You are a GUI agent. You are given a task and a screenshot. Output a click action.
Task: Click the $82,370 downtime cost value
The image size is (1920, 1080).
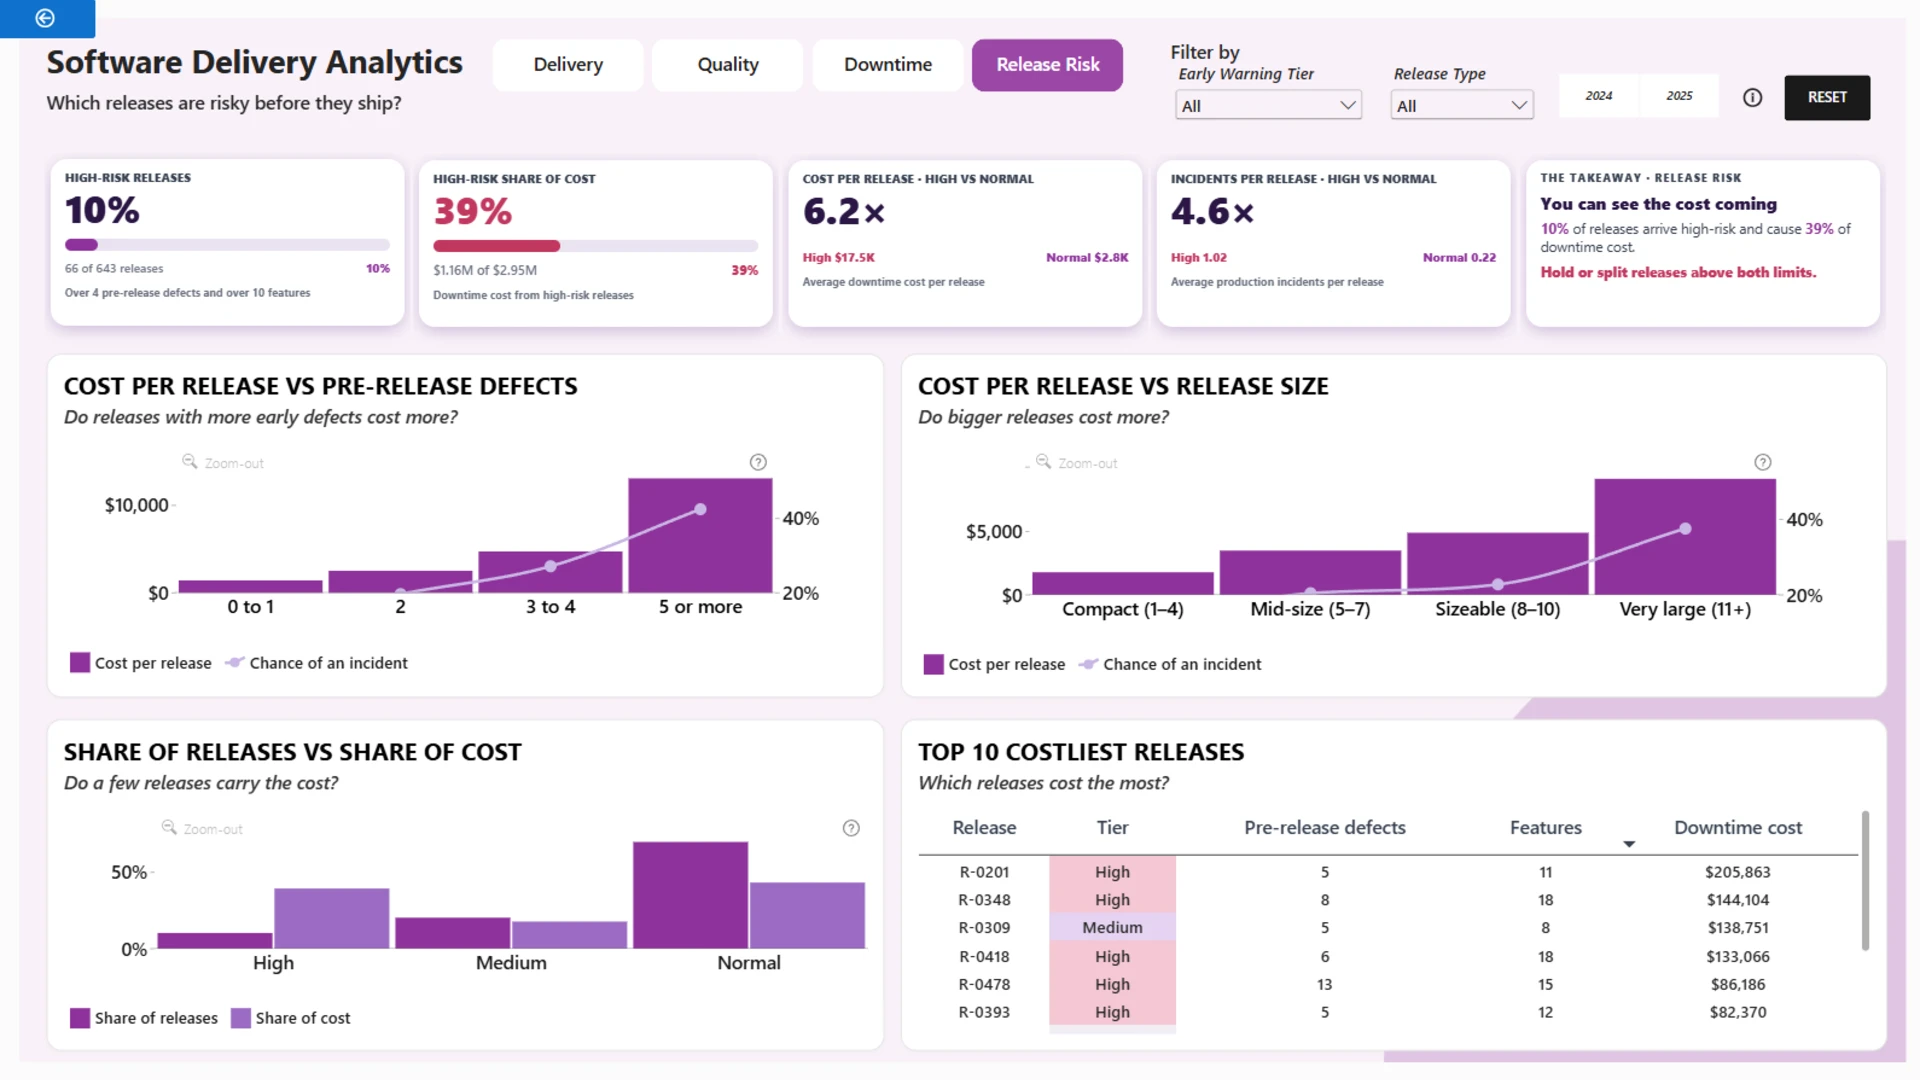[1738, 1012]
